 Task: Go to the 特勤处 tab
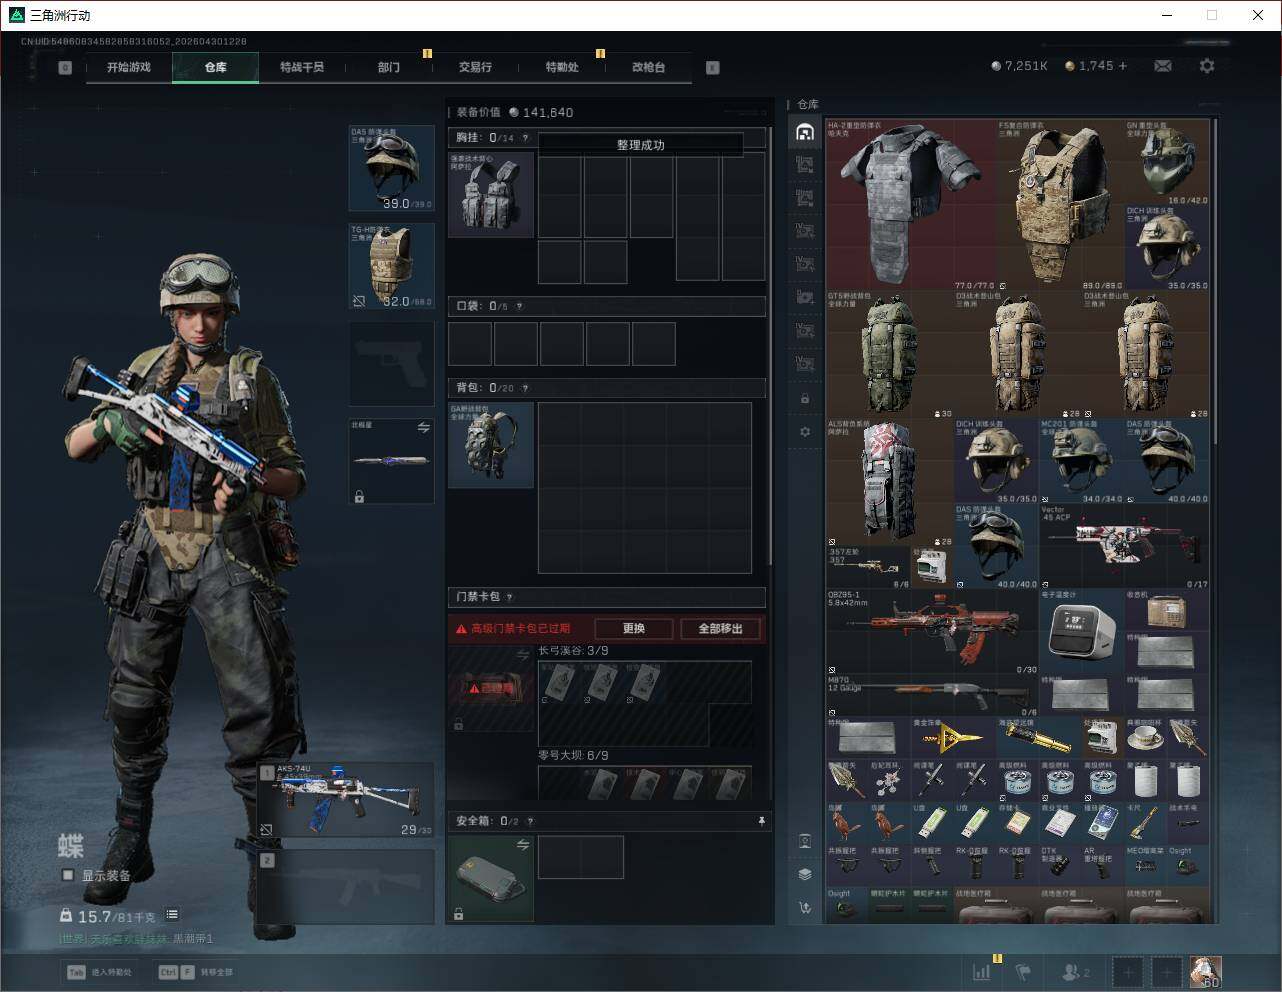click(562, 67)
